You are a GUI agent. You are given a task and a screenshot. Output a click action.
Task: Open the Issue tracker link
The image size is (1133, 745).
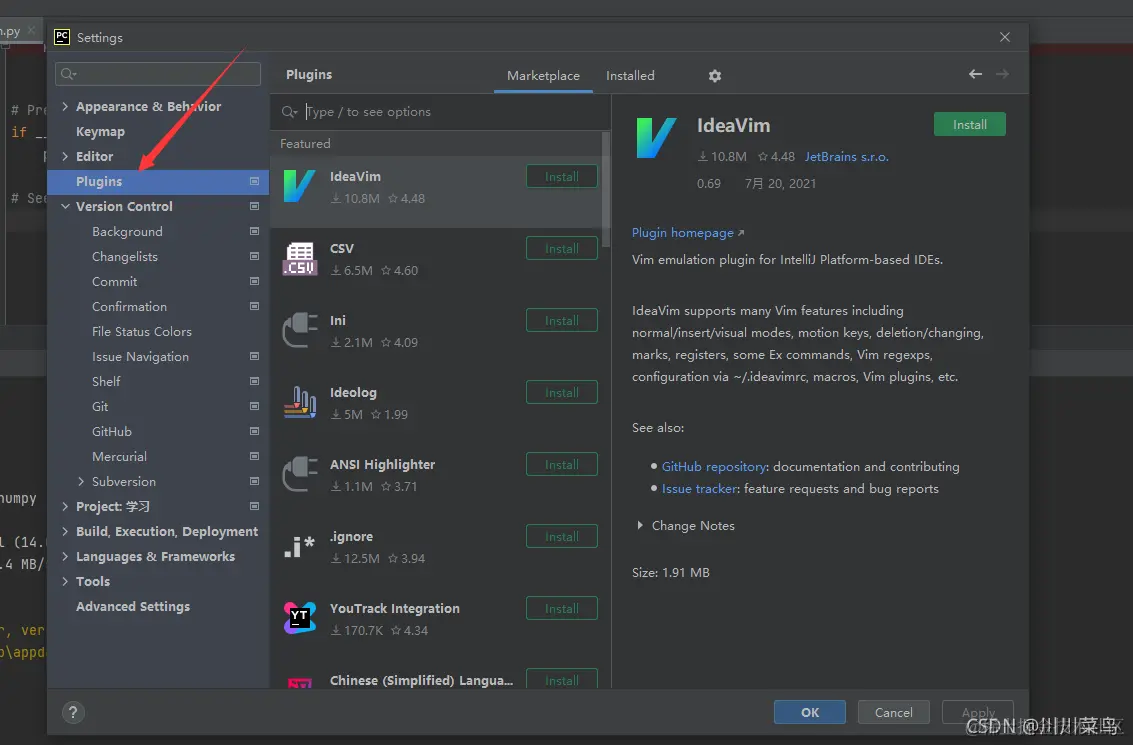[699, 488]
